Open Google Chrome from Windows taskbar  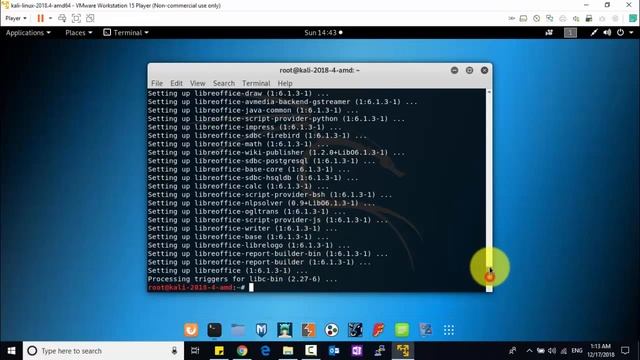(242, 351)
